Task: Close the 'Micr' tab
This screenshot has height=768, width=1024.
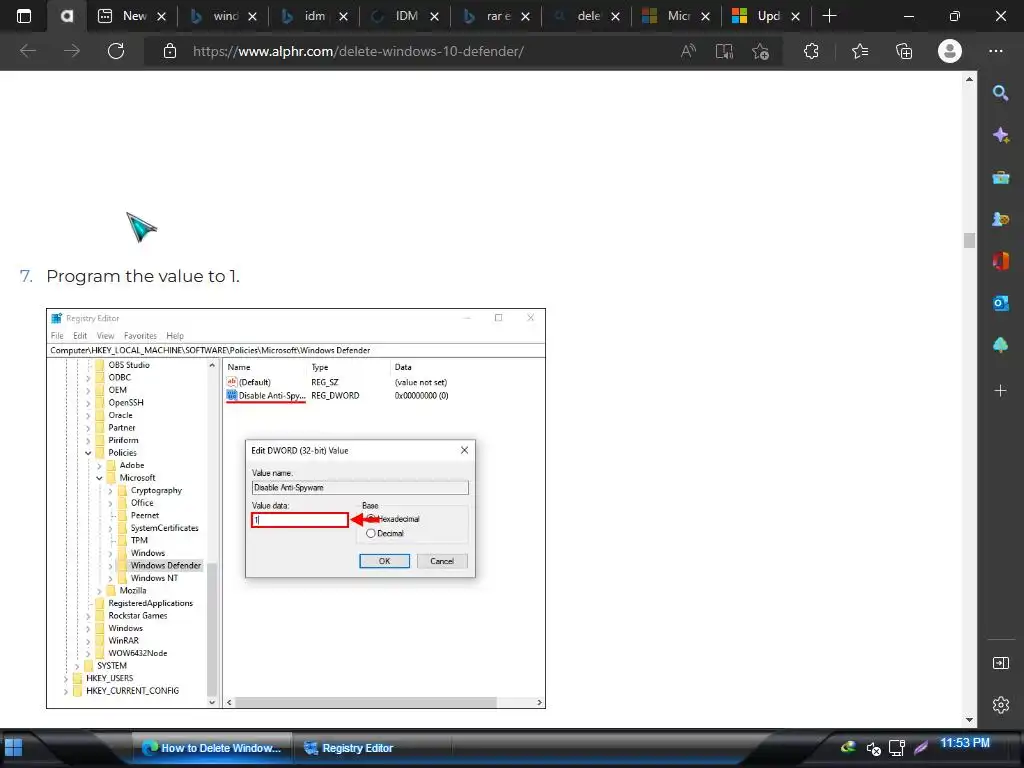Action: point(705,16)
